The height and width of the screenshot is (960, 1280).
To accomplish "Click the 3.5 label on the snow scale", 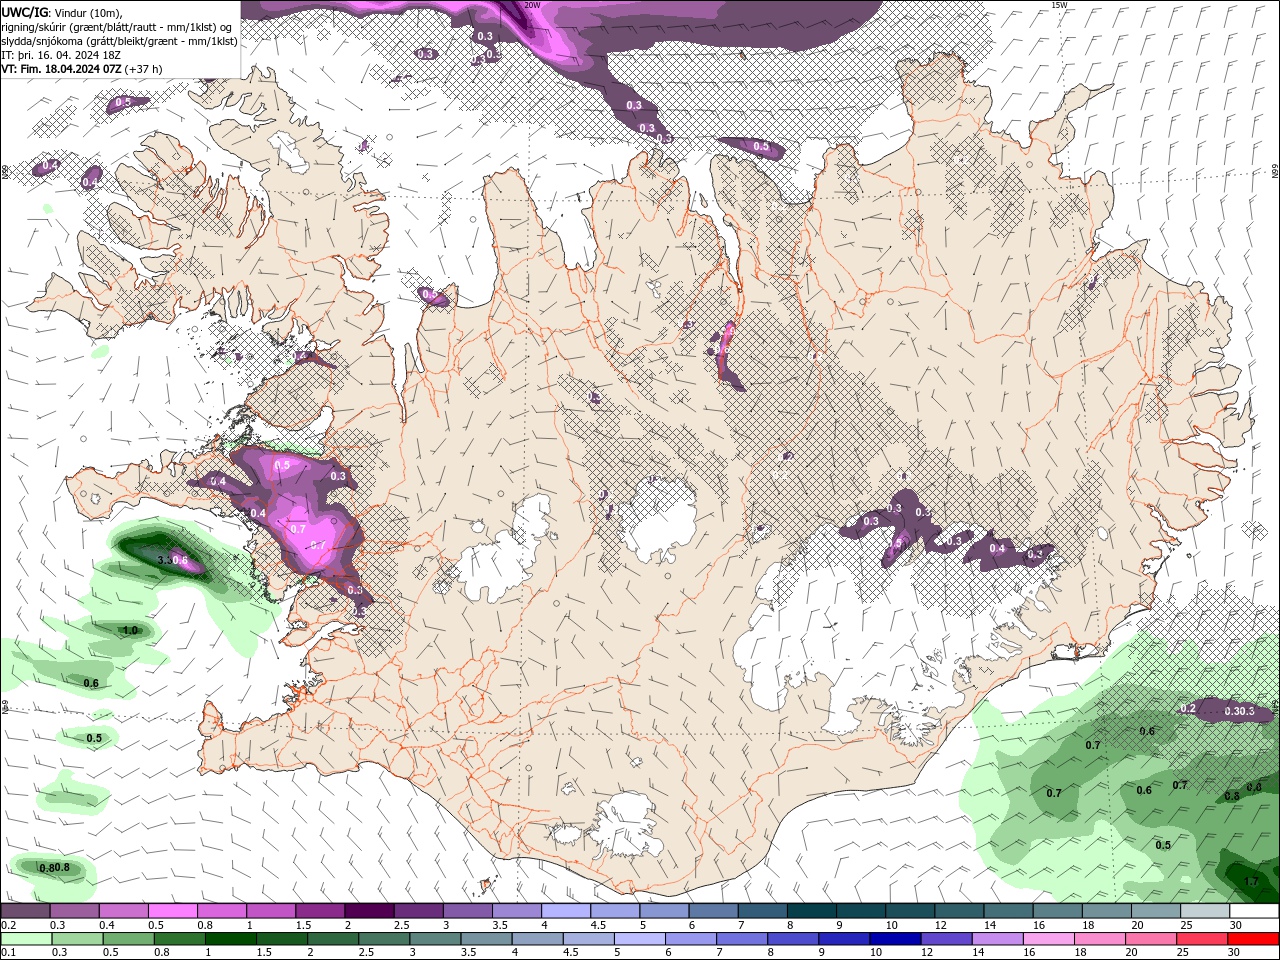I will coord(500,926).
